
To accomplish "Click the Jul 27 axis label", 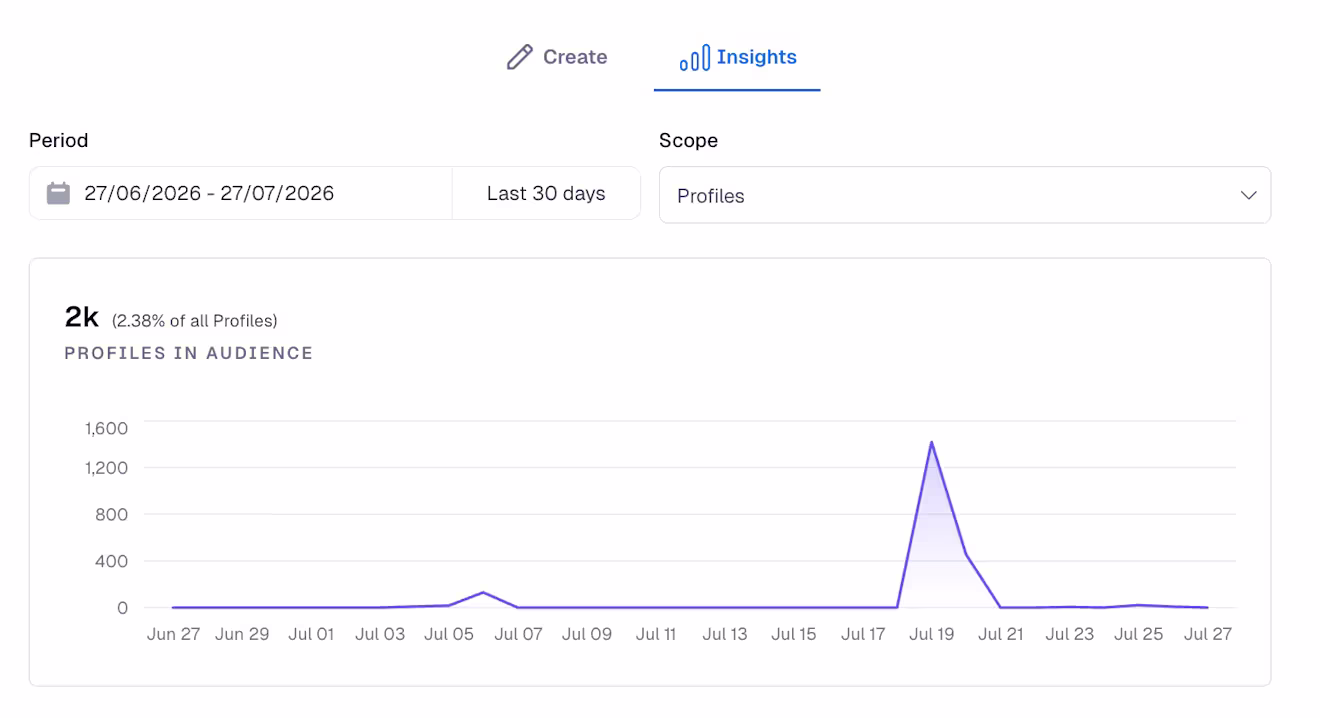I will (x=1208, y=634).
